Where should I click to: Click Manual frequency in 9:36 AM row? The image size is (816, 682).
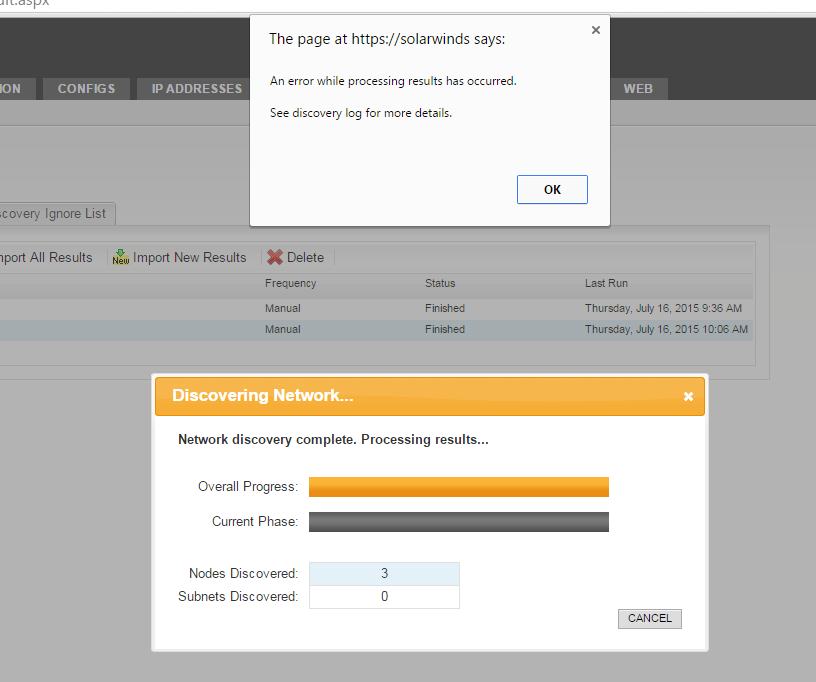(x=283, y=308)
